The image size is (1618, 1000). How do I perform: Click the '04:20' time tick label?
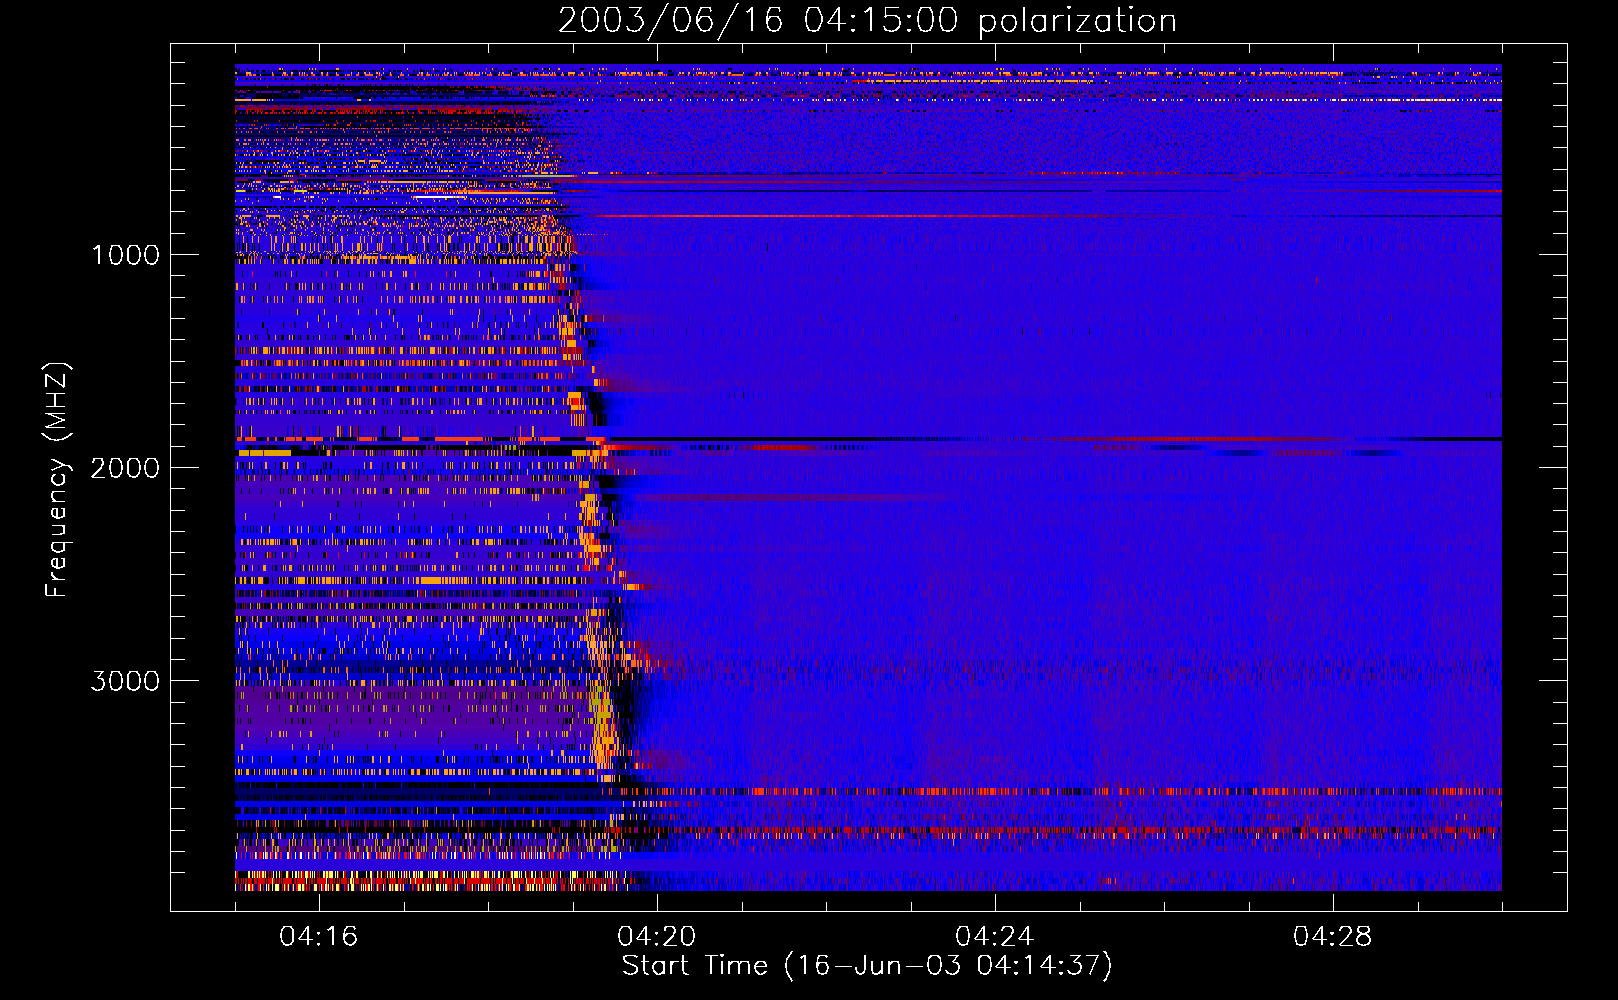point(656,936)
